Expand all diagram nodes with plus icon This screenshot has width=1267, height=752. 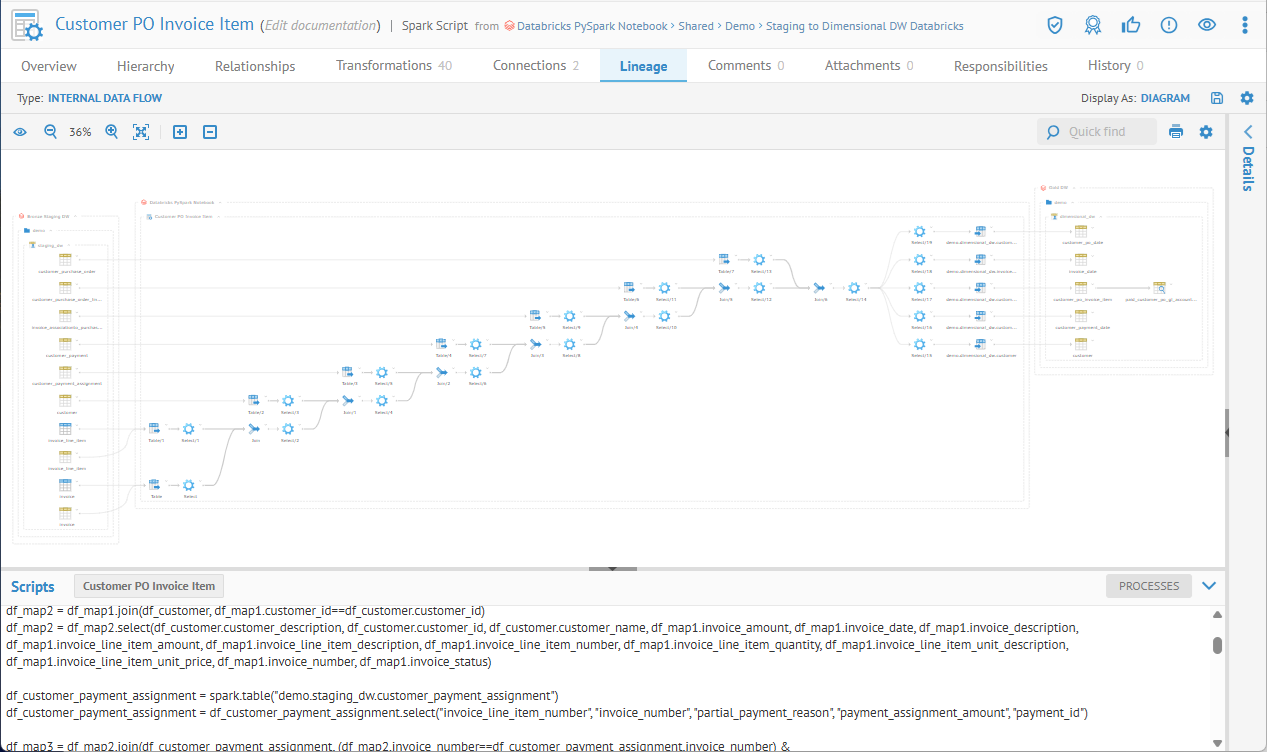coord(180,132)
